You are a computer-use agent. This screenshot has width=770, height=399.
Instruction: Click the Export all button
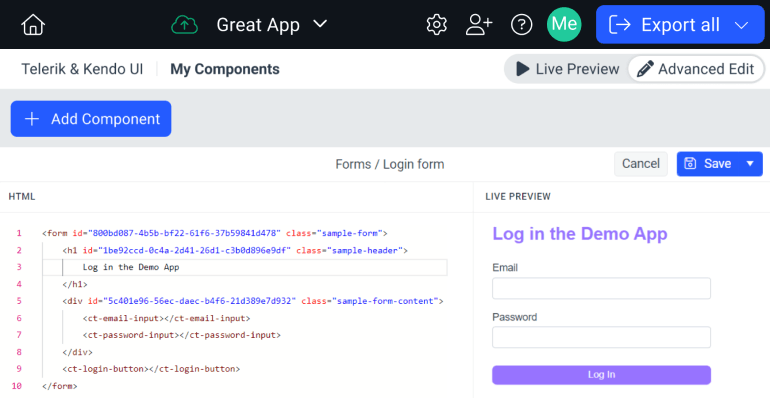680,25
